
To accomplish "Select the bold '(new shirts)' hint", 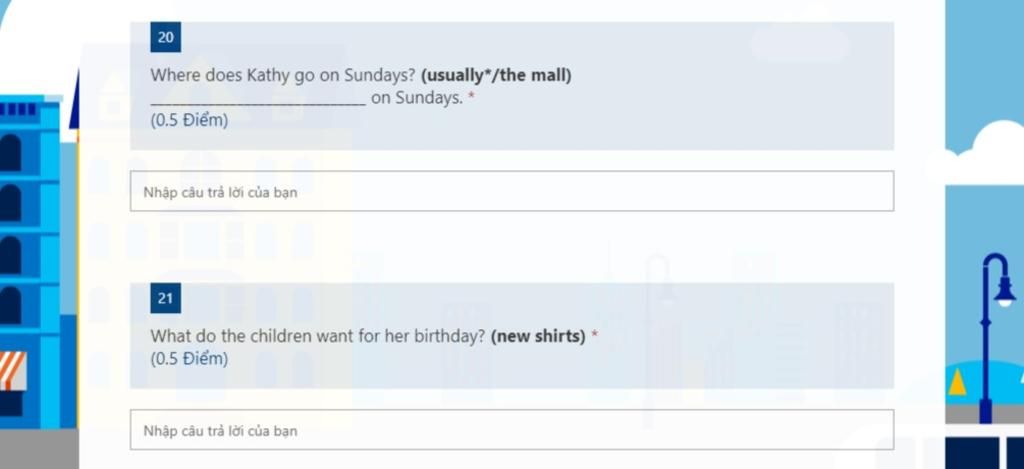I will click(x=538, y=337).
